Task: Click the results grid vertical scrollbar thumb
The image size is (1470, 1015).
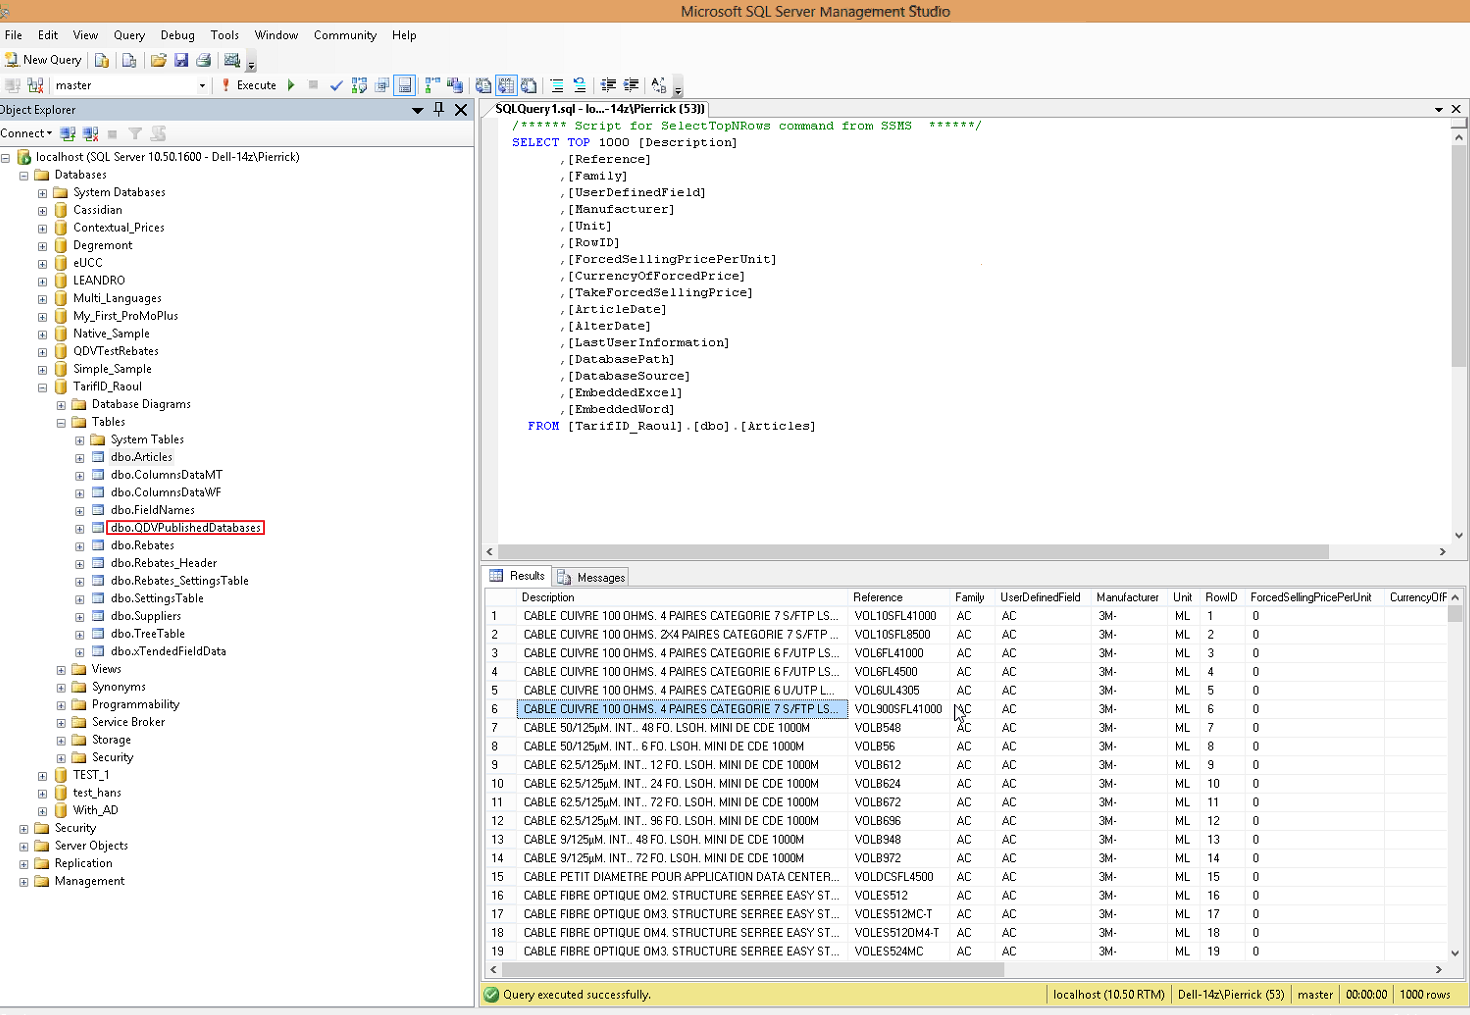Action: [x=1455, y=614]
